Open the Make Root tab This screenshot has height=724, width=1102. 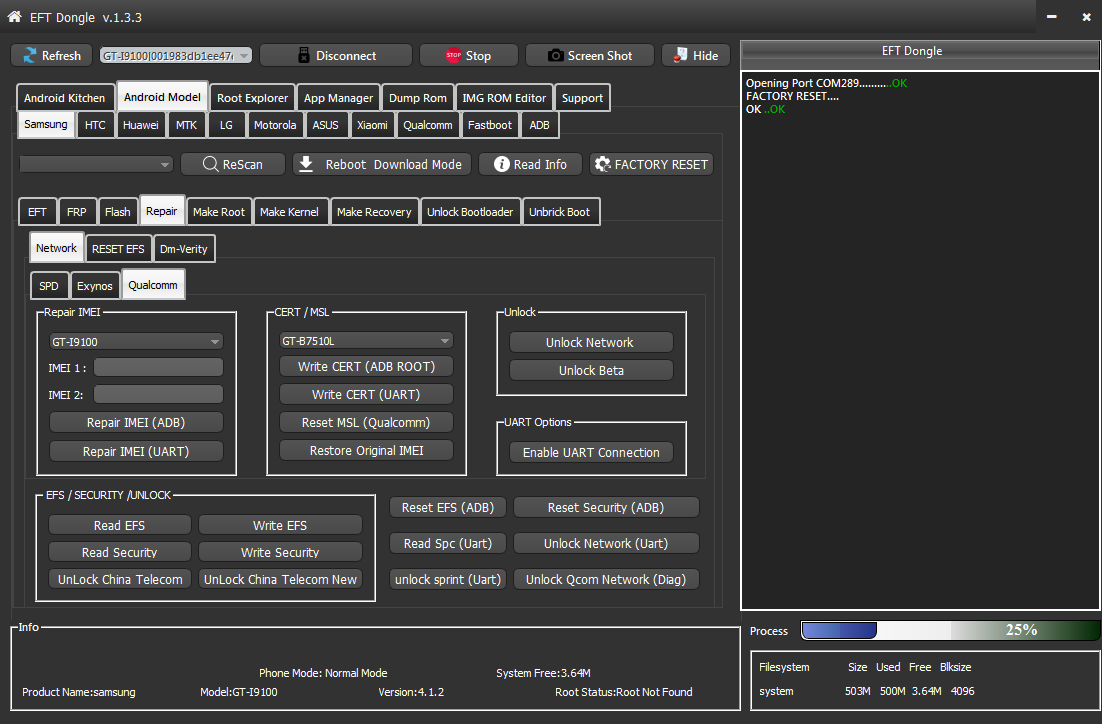click(219, 212)
